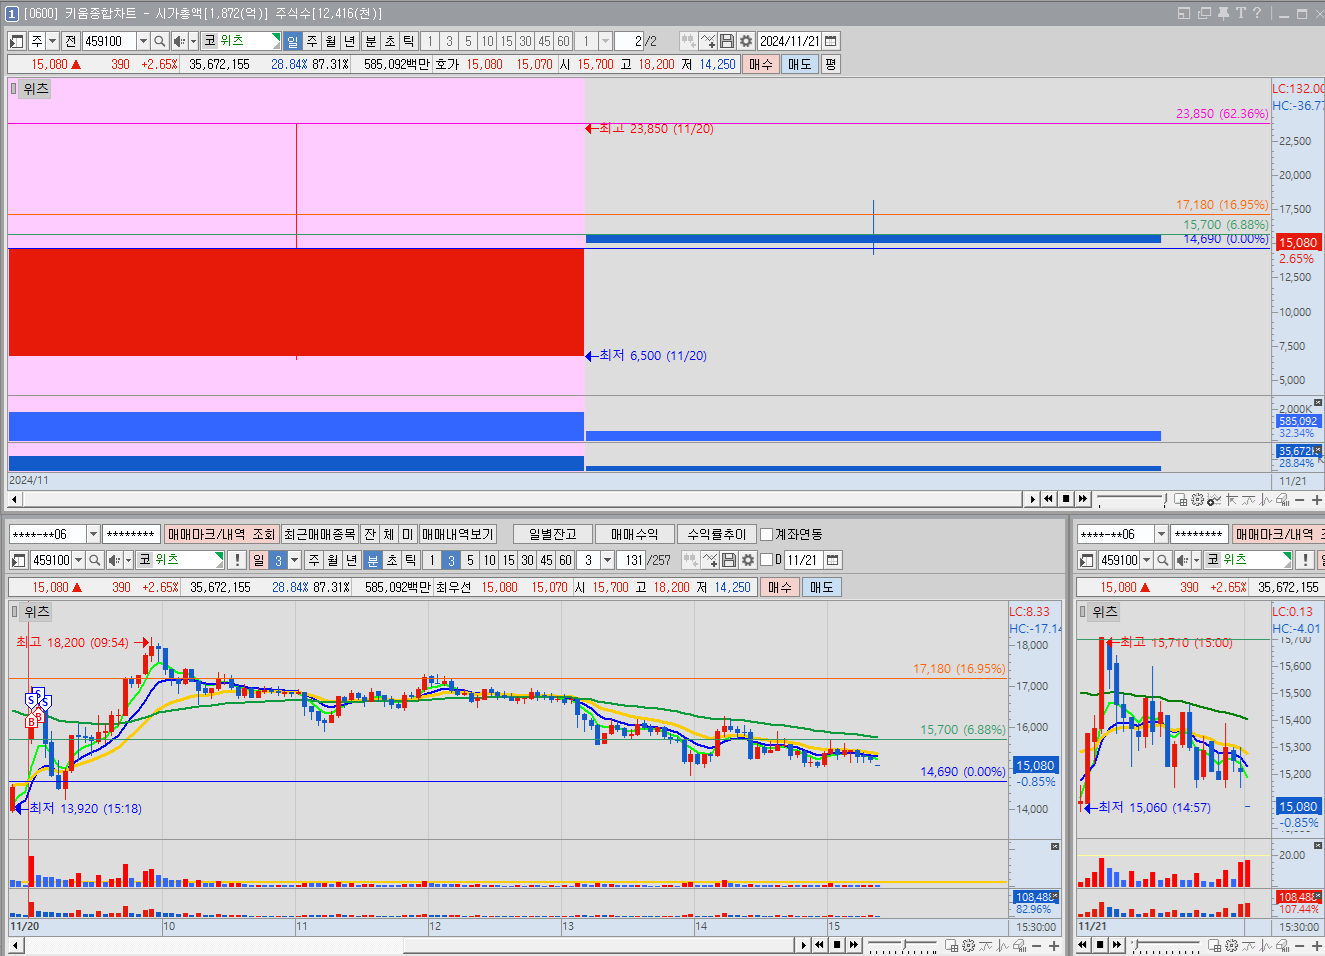Viewport: 1325px width, 956px height.
Task: Select the yearly (년) period in top chart
Action: 350,41
